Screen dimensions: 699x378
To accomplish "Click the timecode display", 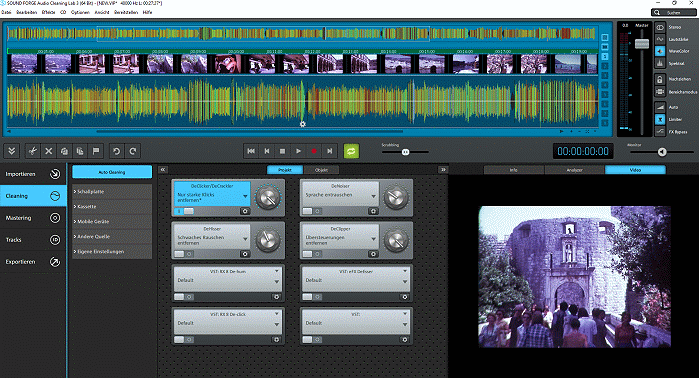I will 583,151.
